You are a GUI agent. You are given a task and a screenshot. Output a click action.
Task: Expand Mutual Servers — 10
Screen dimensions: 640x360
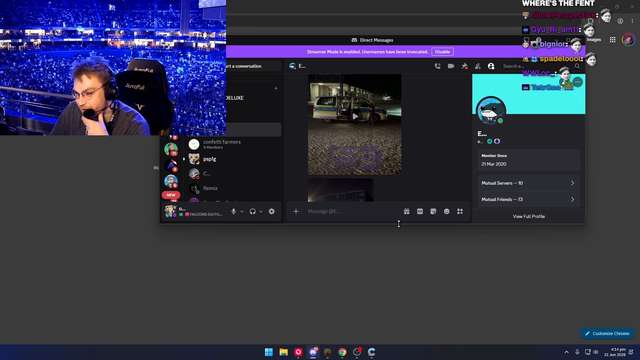(x=529, y=183)
